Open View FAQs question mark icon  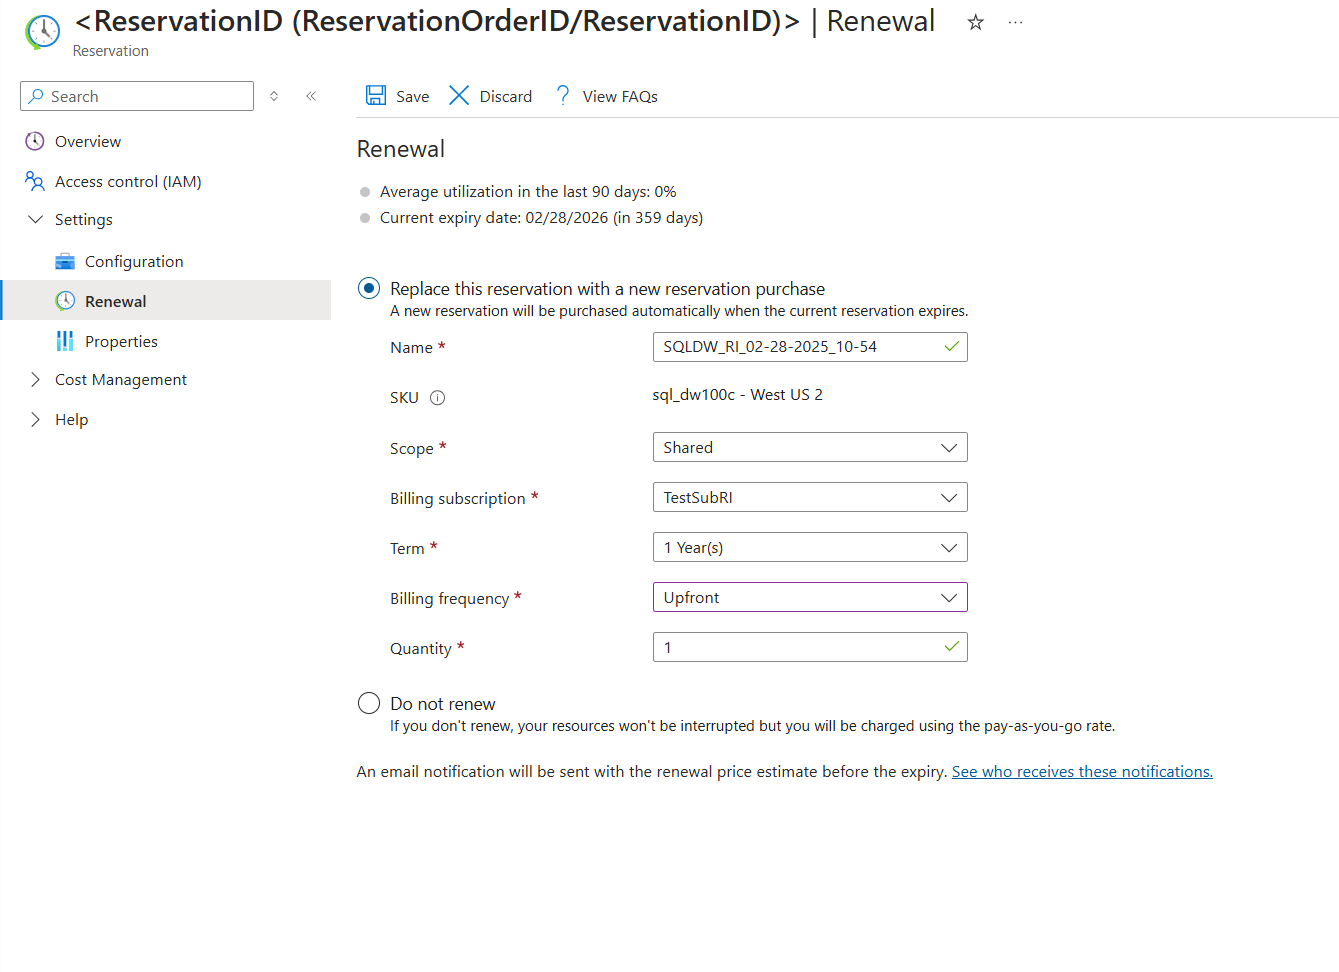click(563, 96)
